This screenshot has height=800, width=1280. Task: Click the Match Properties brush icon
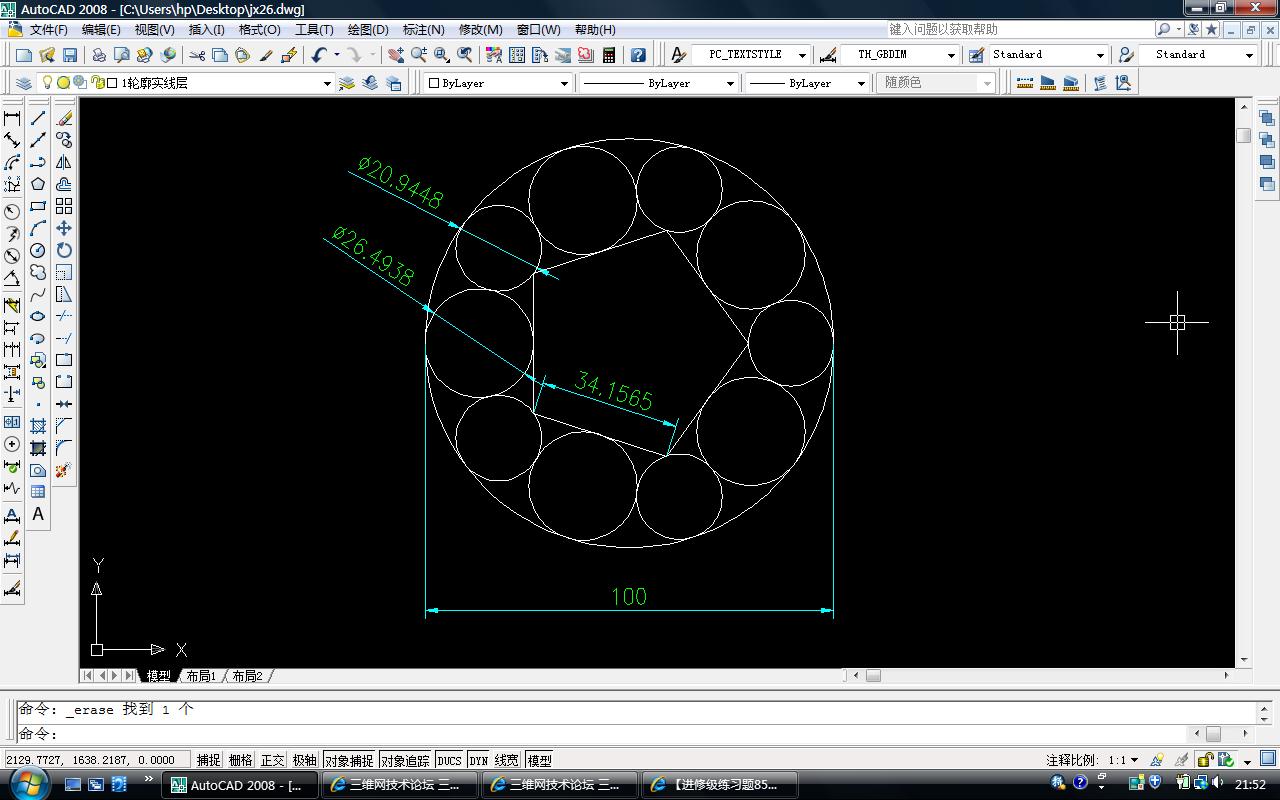[266, 55]
